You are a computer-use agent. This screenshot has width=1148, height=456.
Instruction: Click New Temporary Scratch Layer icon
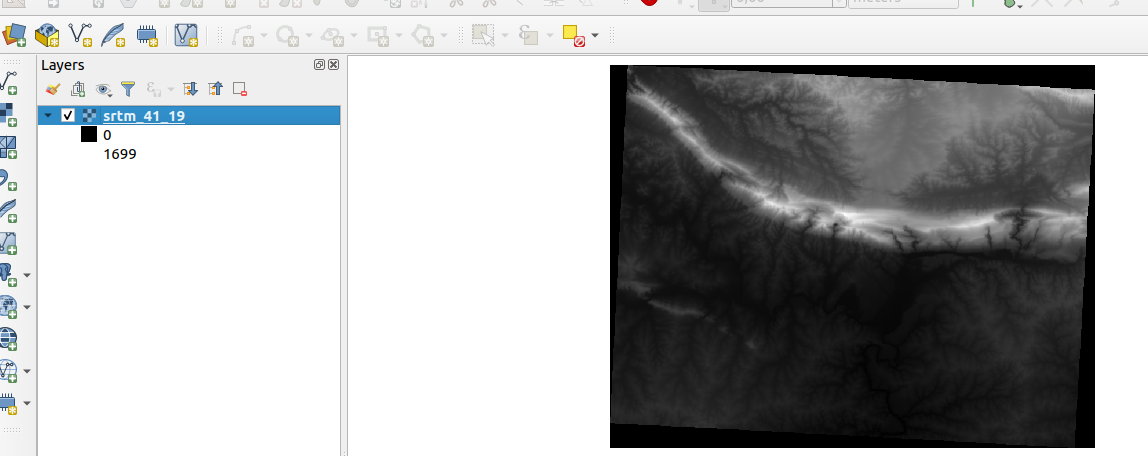pyautogui.click(x=147, y=36)
